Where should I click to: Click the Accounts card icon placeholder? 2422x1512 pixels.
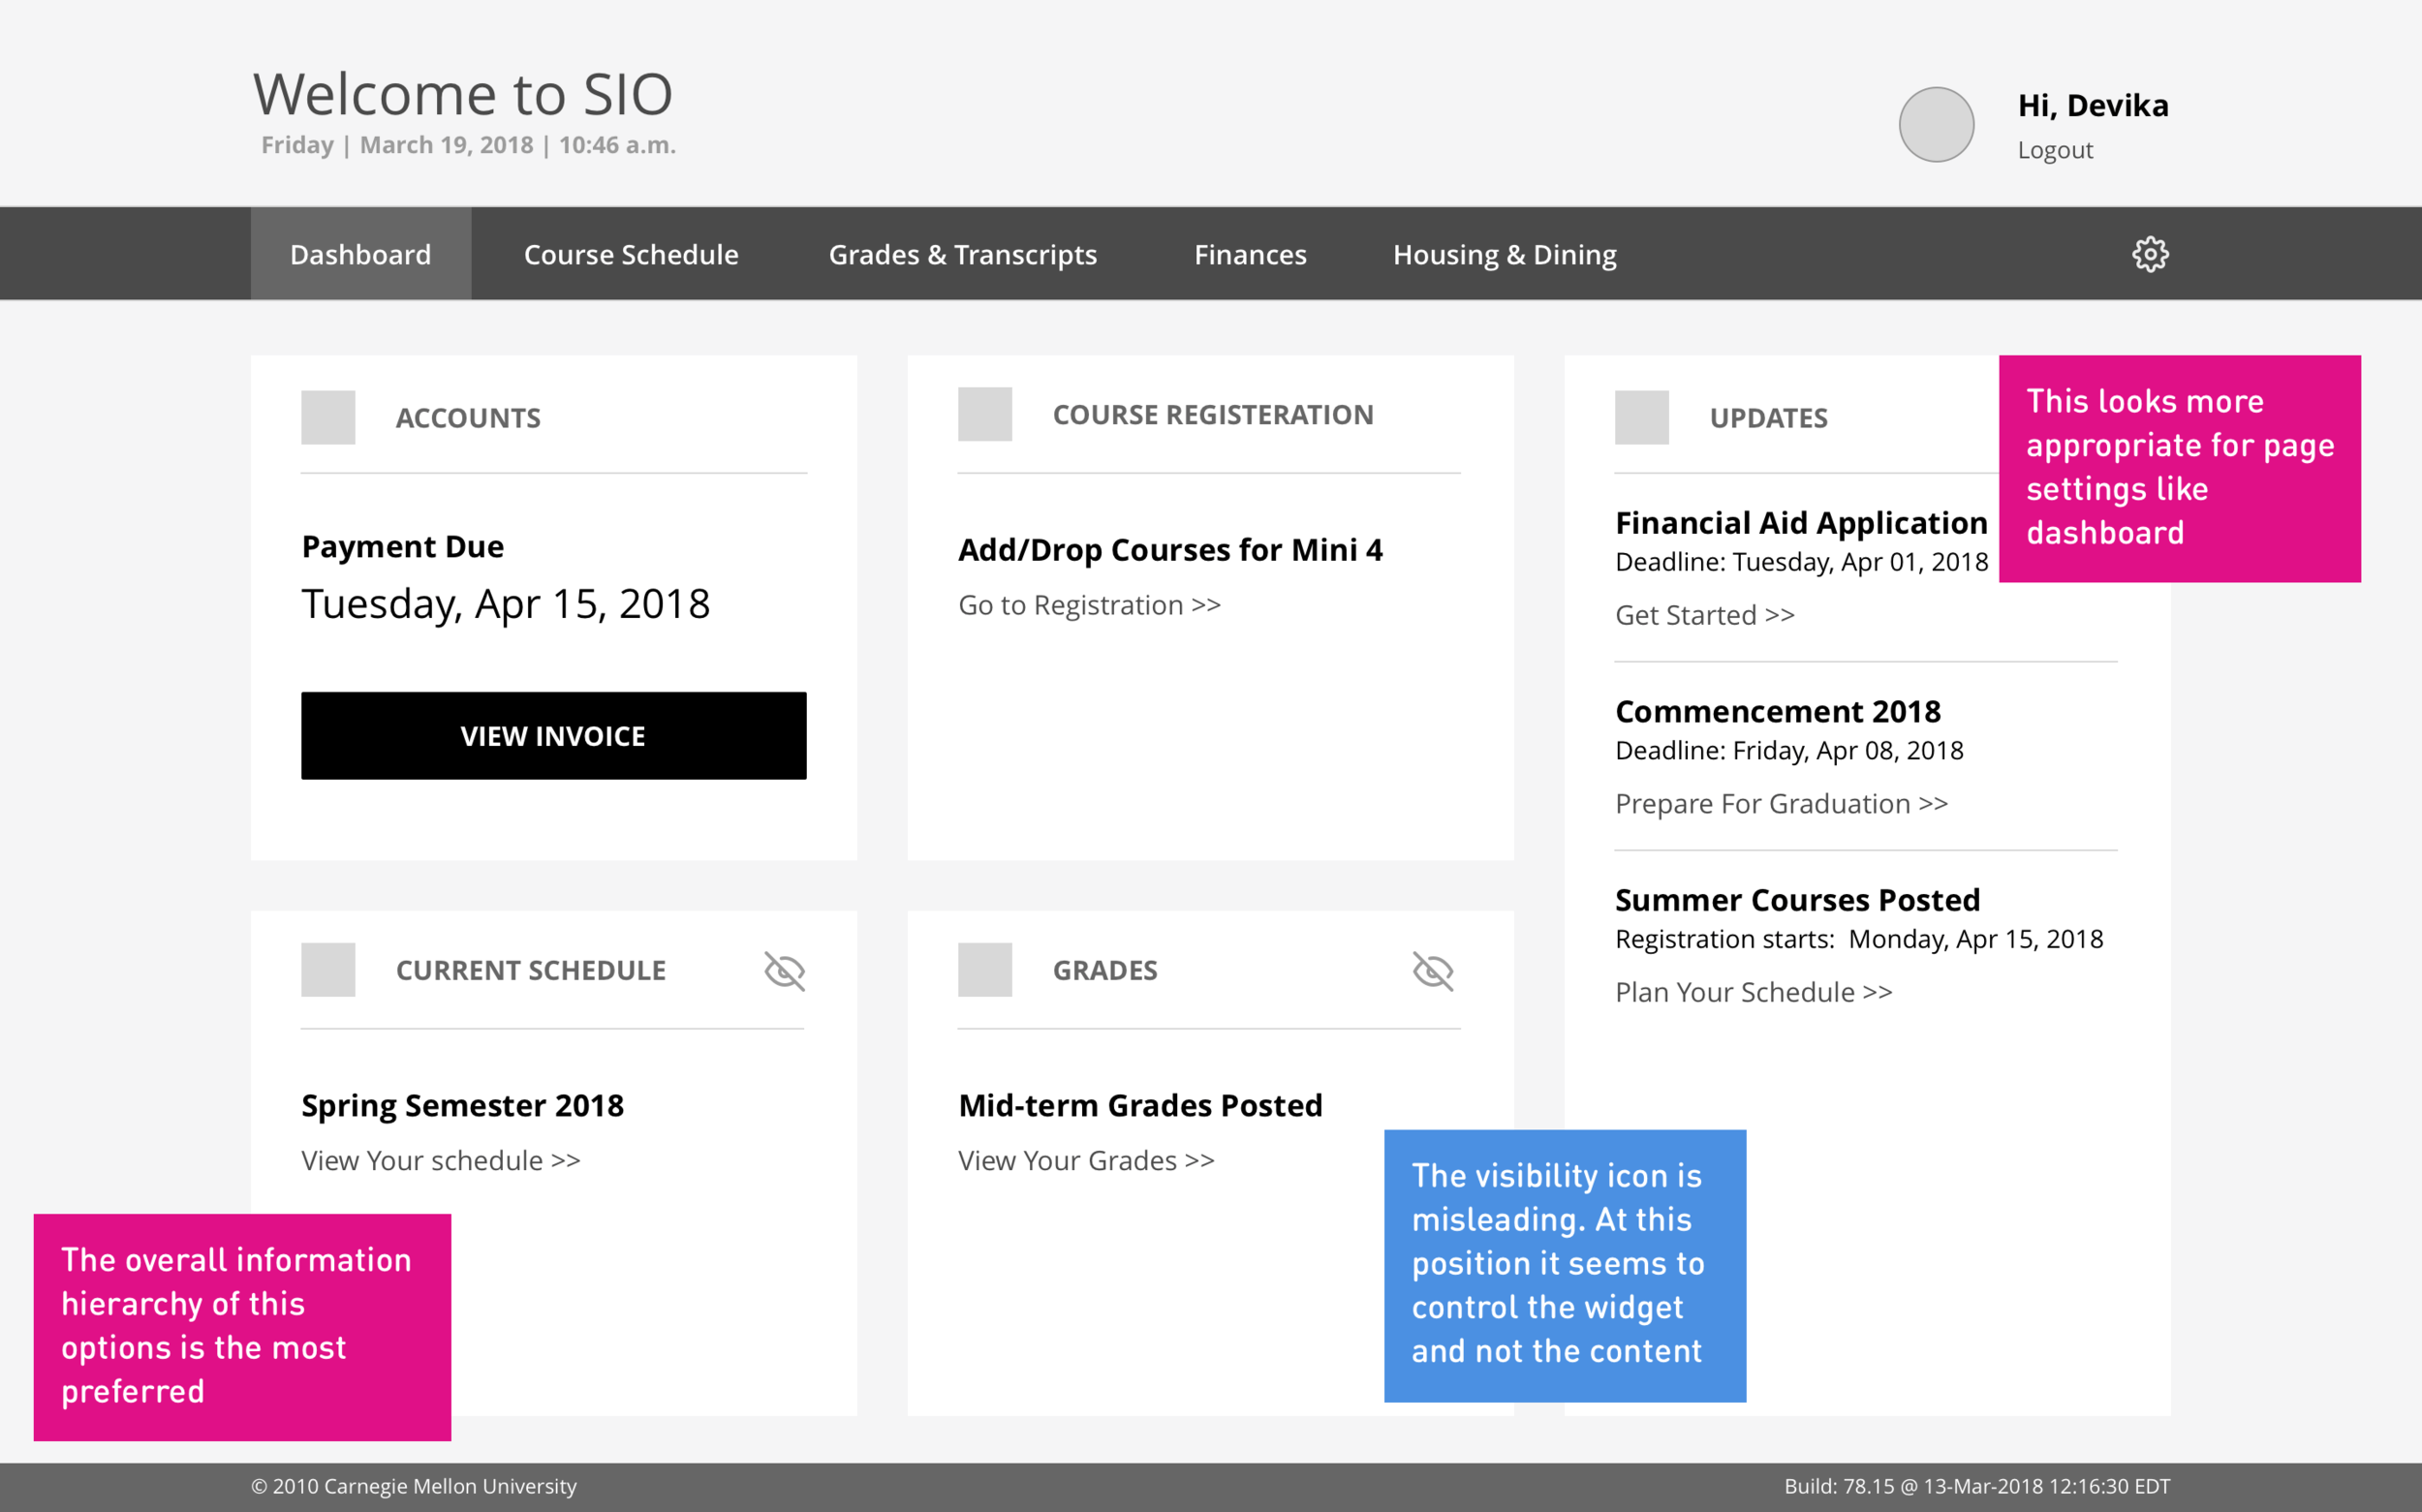click(328, 417)
